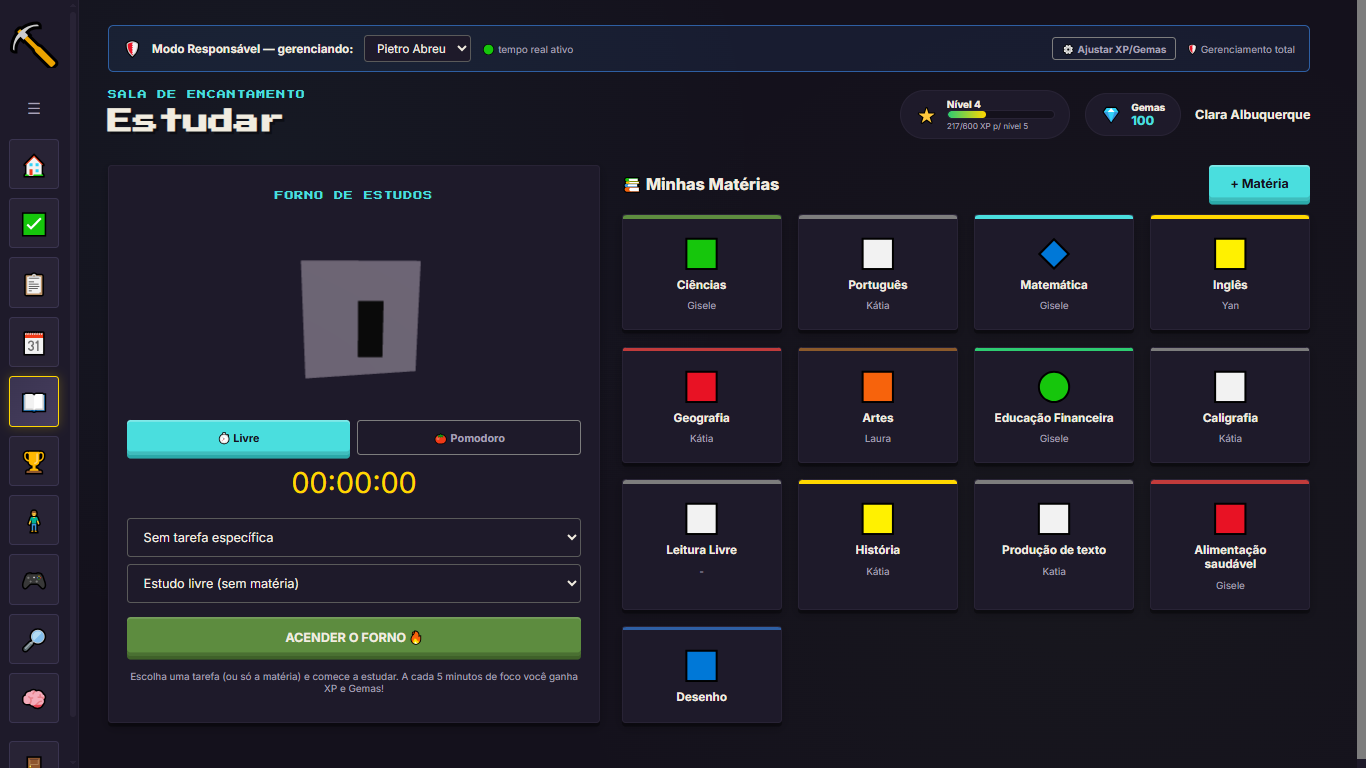The height and width of the screenshot is (768, 1366).
Task: Open the Português subject card
Action: [x=878, y=272]
